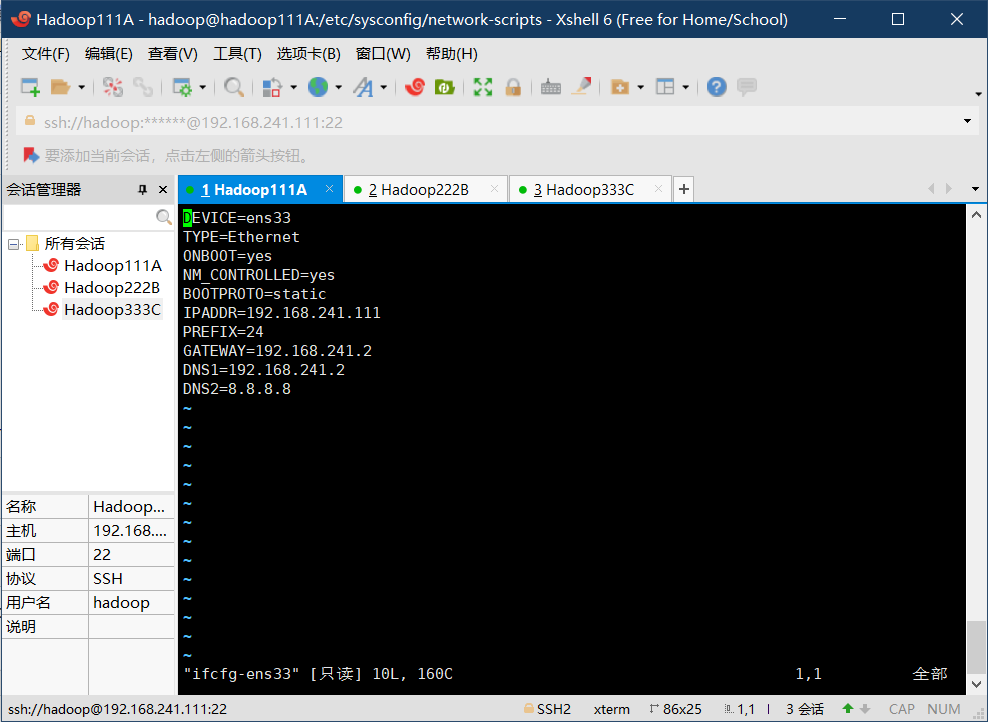Close the 3 Hadoop333C tab
Image resolution: width=988 pixels, height=722 pixels.
pyautogui.click(x=658, y=189)
